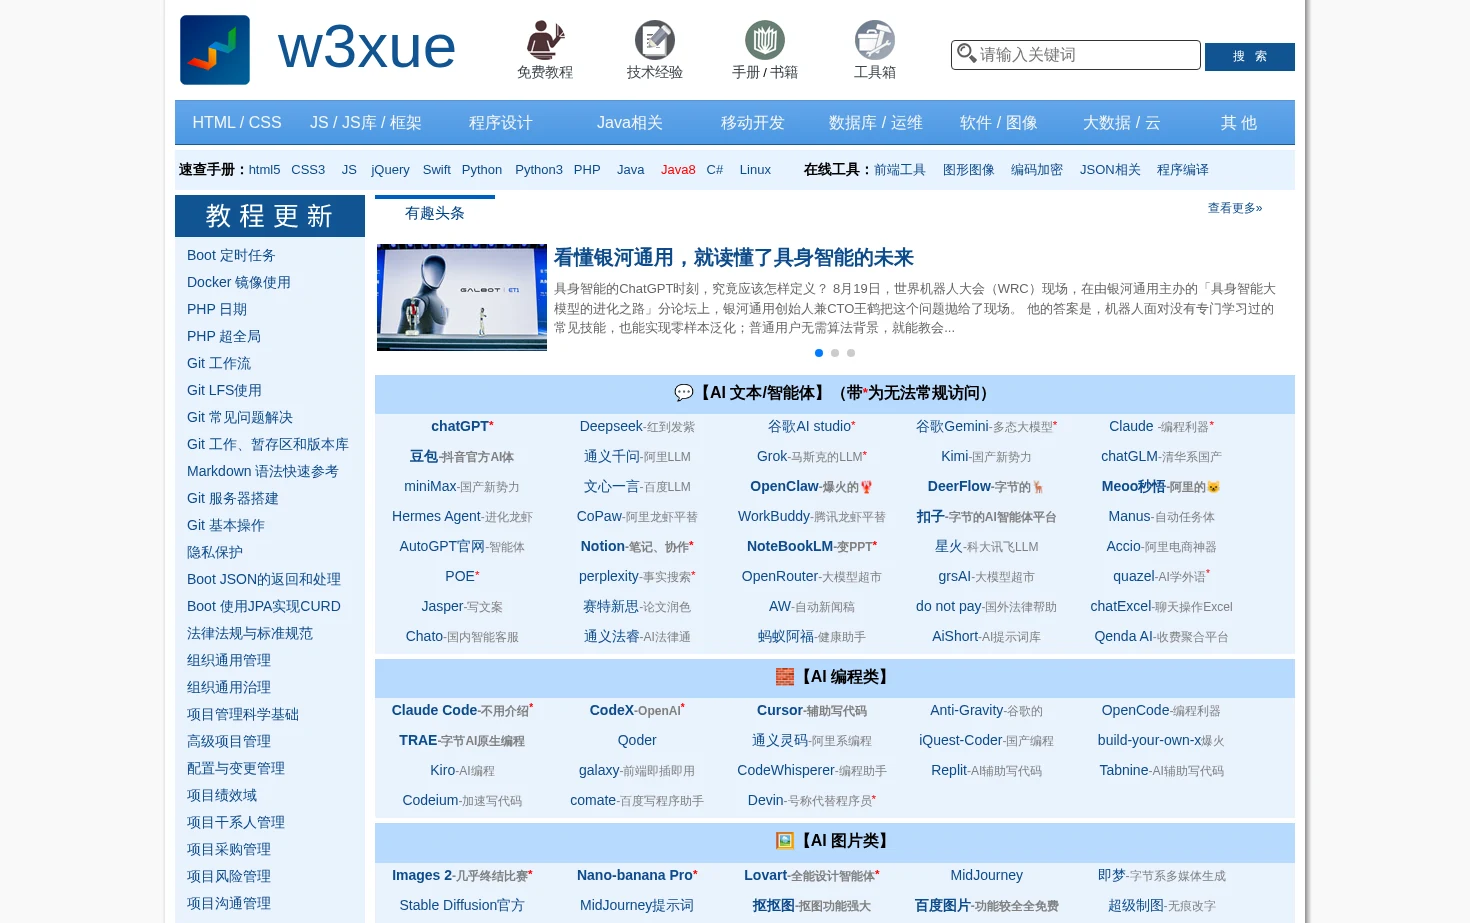Open the Java相关 menu

630,123
